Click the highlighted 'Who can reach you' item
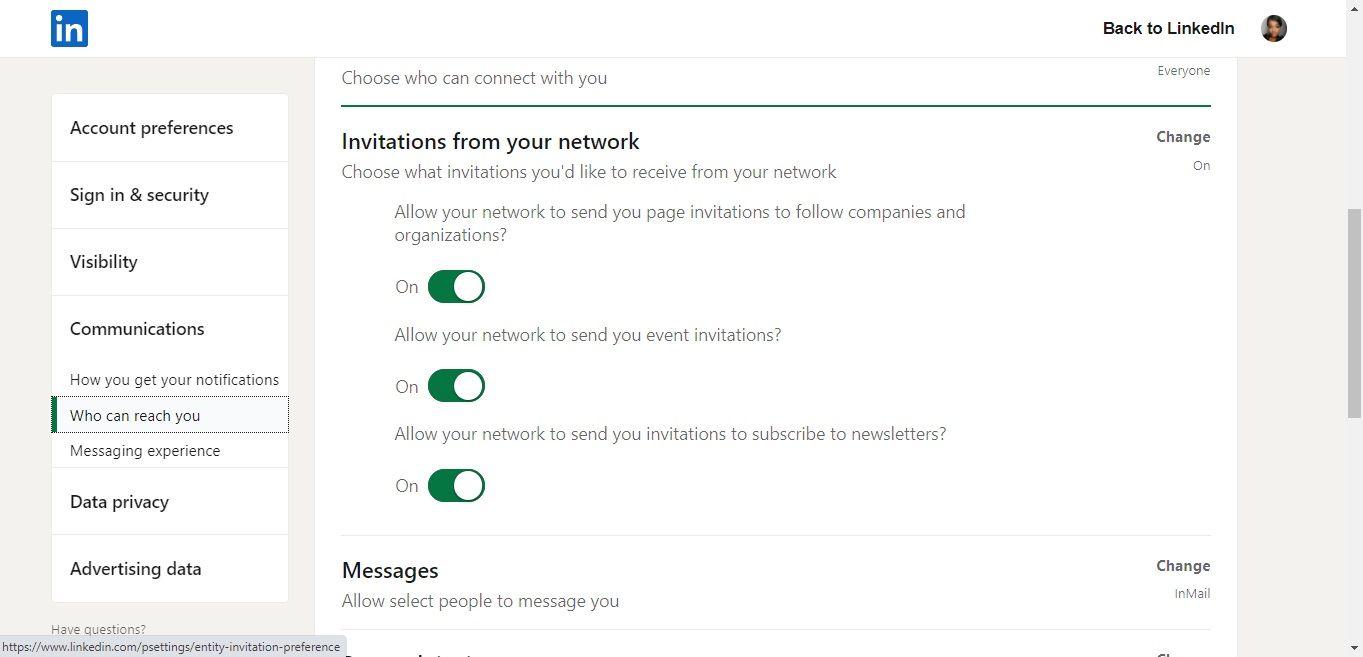The width and height of the screenshot is (1363, 657). tap(135, 415)
